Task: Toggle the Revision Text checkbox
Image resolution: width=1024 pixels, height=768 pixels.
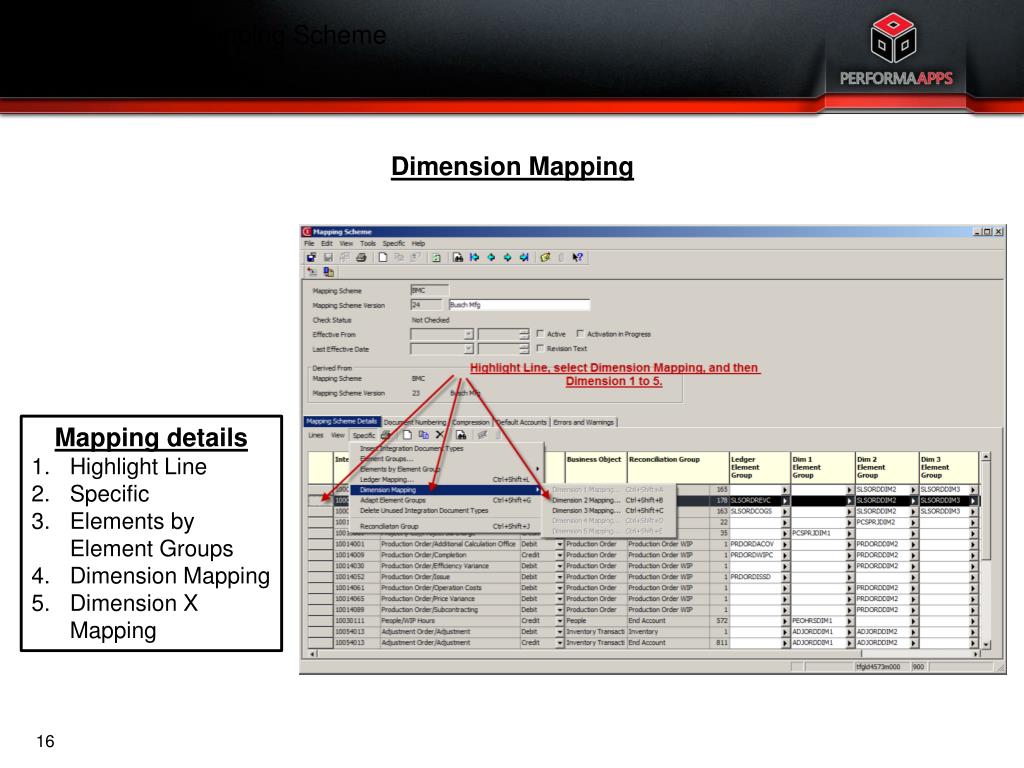Action: [x=540, y=348]
